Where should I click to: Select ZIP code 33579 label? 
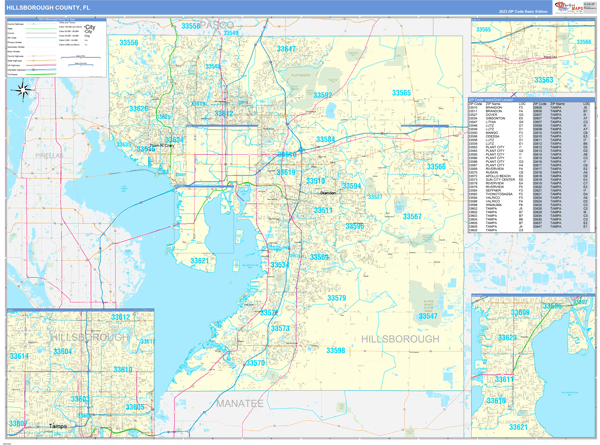[336, 298]
